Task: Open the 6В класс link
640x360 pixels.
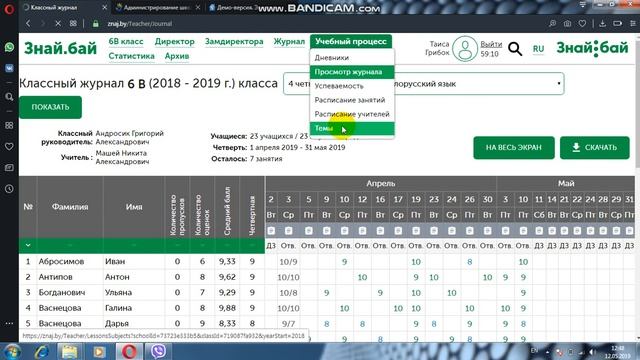Action: click(x=126, y=41)
